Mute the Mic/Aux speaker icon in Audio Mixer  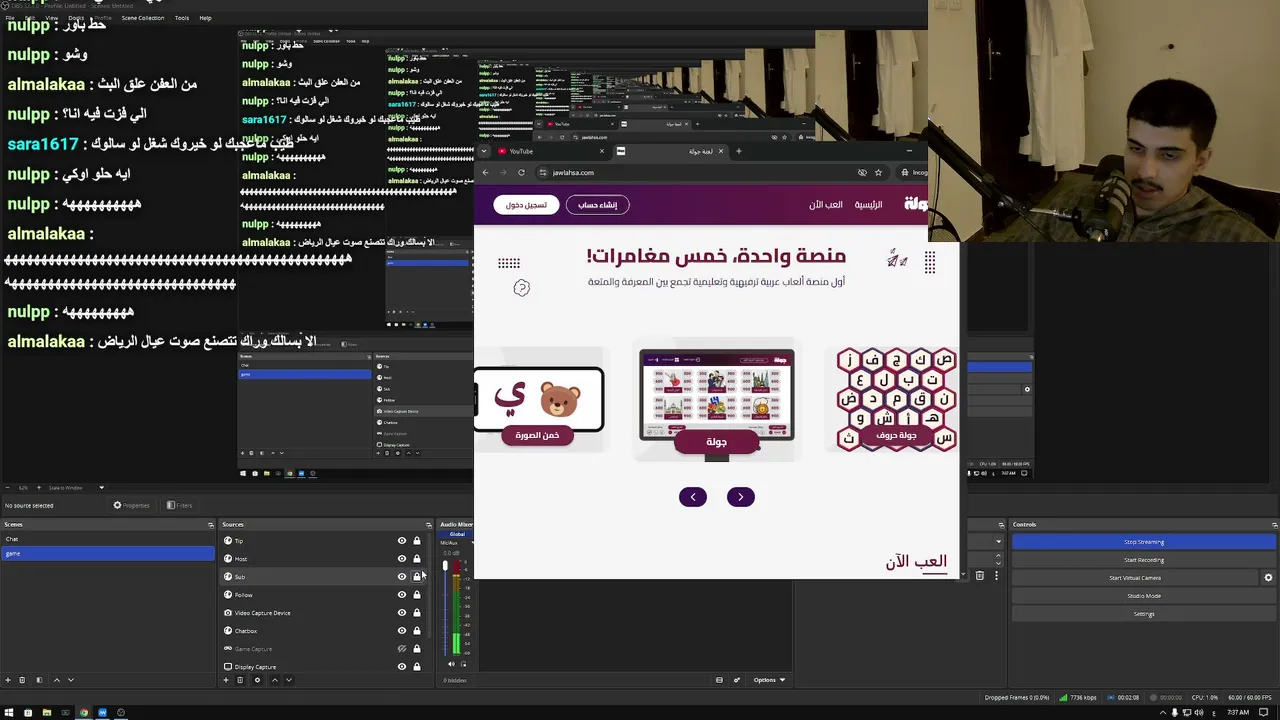click(451, 663)
